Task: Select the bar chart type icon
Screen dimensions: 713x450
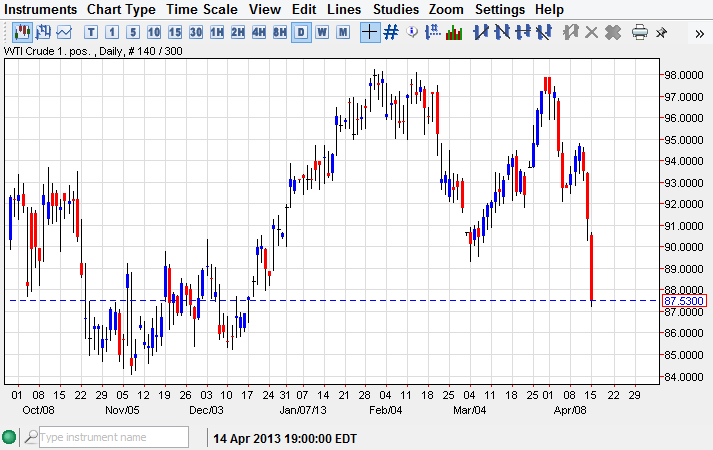Action: (43, 32)
